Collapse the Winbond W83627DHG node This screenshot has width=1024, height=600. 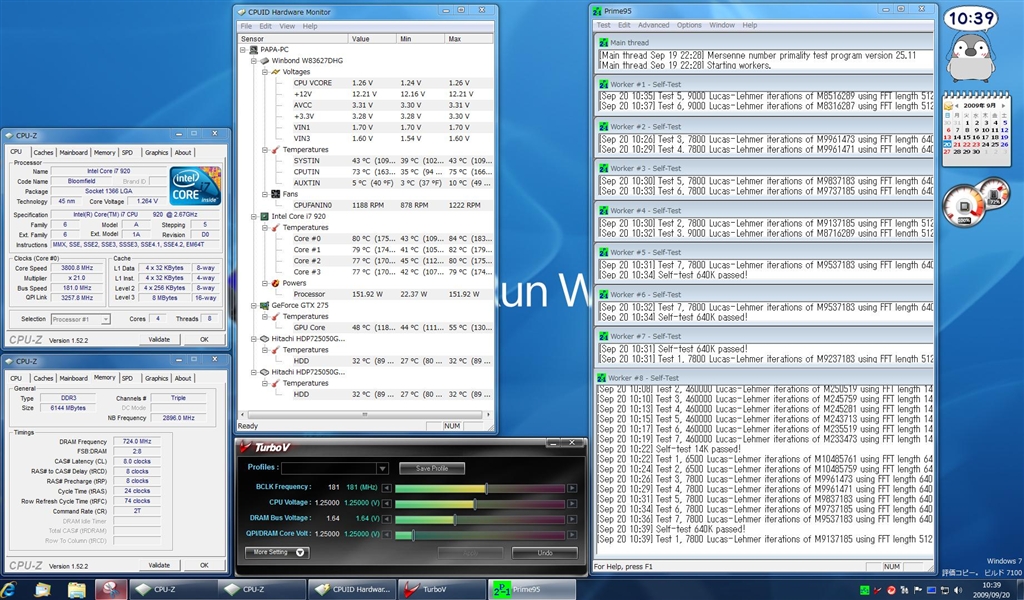click(254, 61)
